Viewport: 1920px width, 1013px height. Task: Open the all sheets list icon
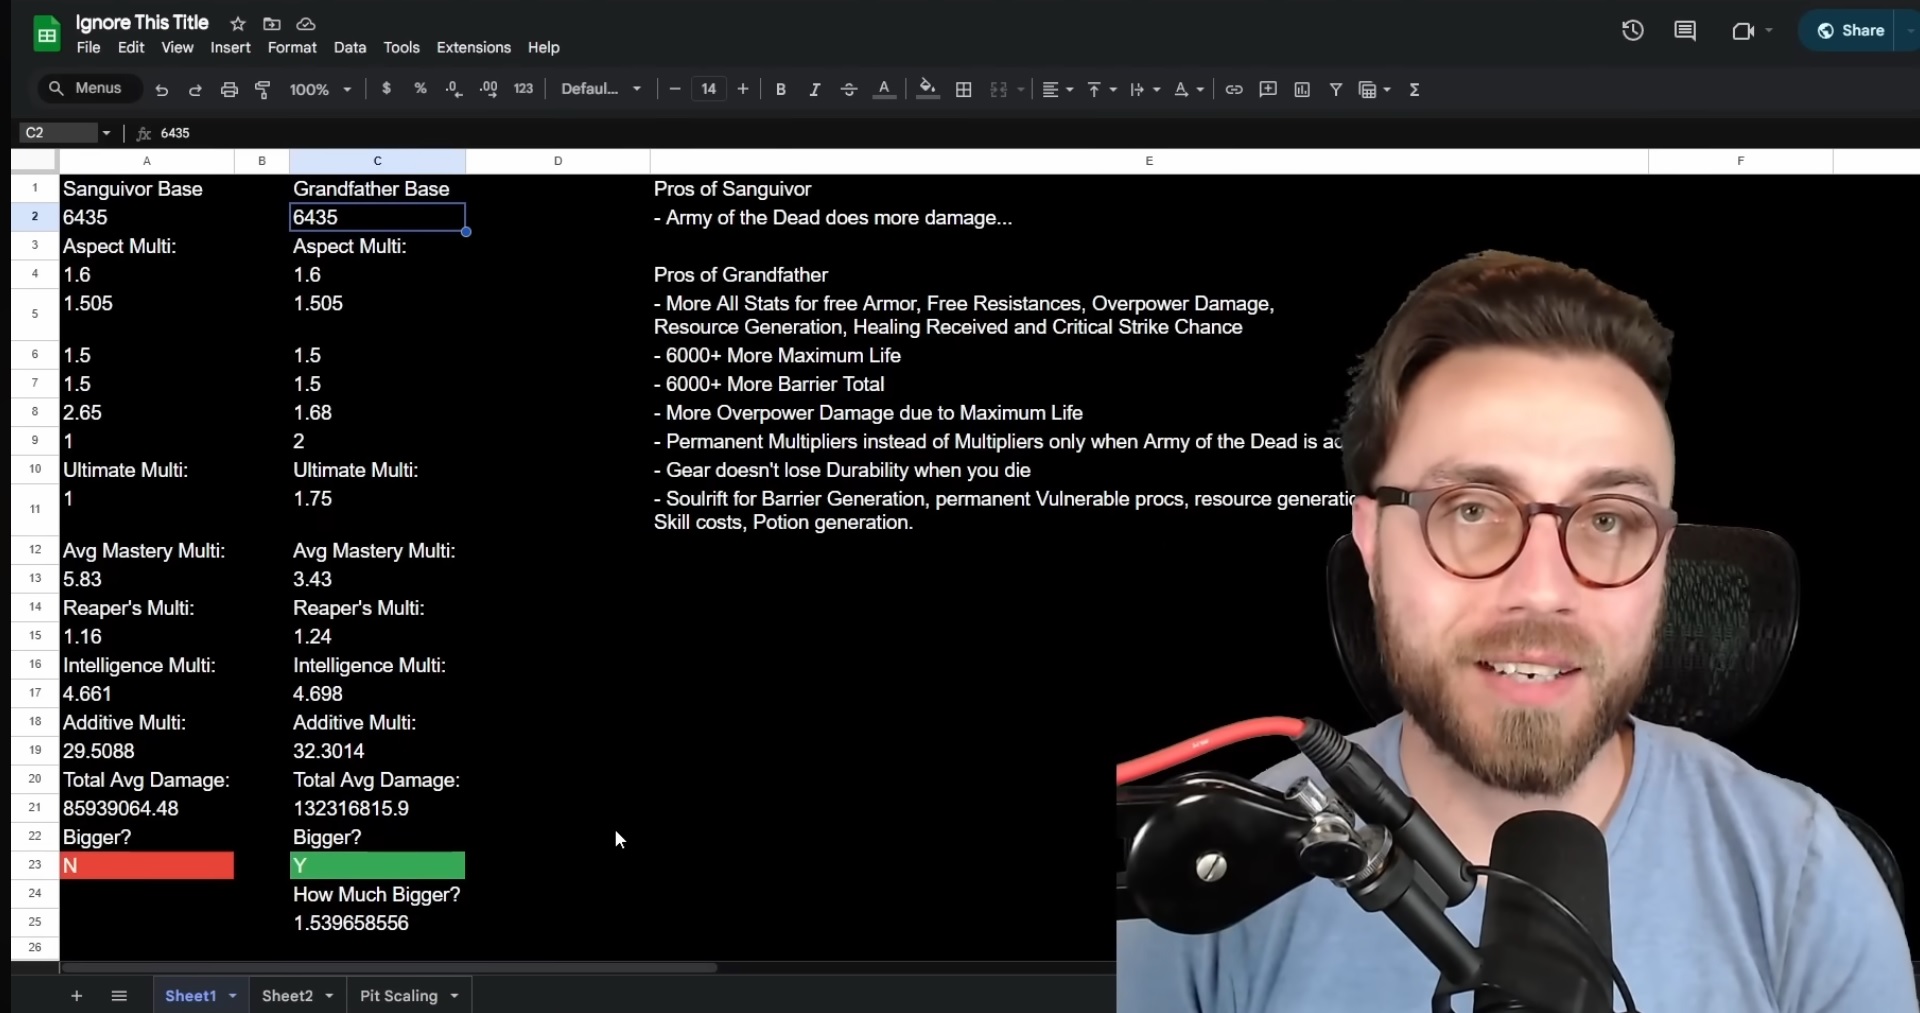pos(119,996)
